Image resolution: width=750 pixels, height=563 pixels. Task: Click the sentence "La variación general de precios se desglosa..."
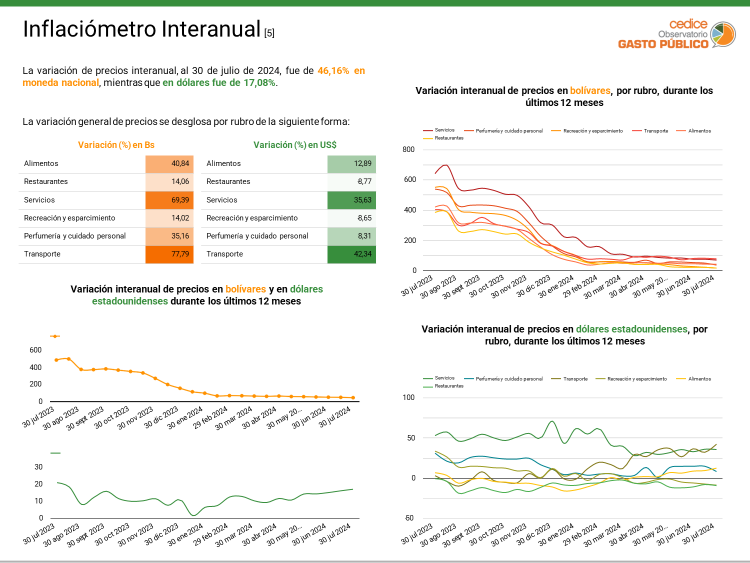pyautogui.click(x=186, y=121)
